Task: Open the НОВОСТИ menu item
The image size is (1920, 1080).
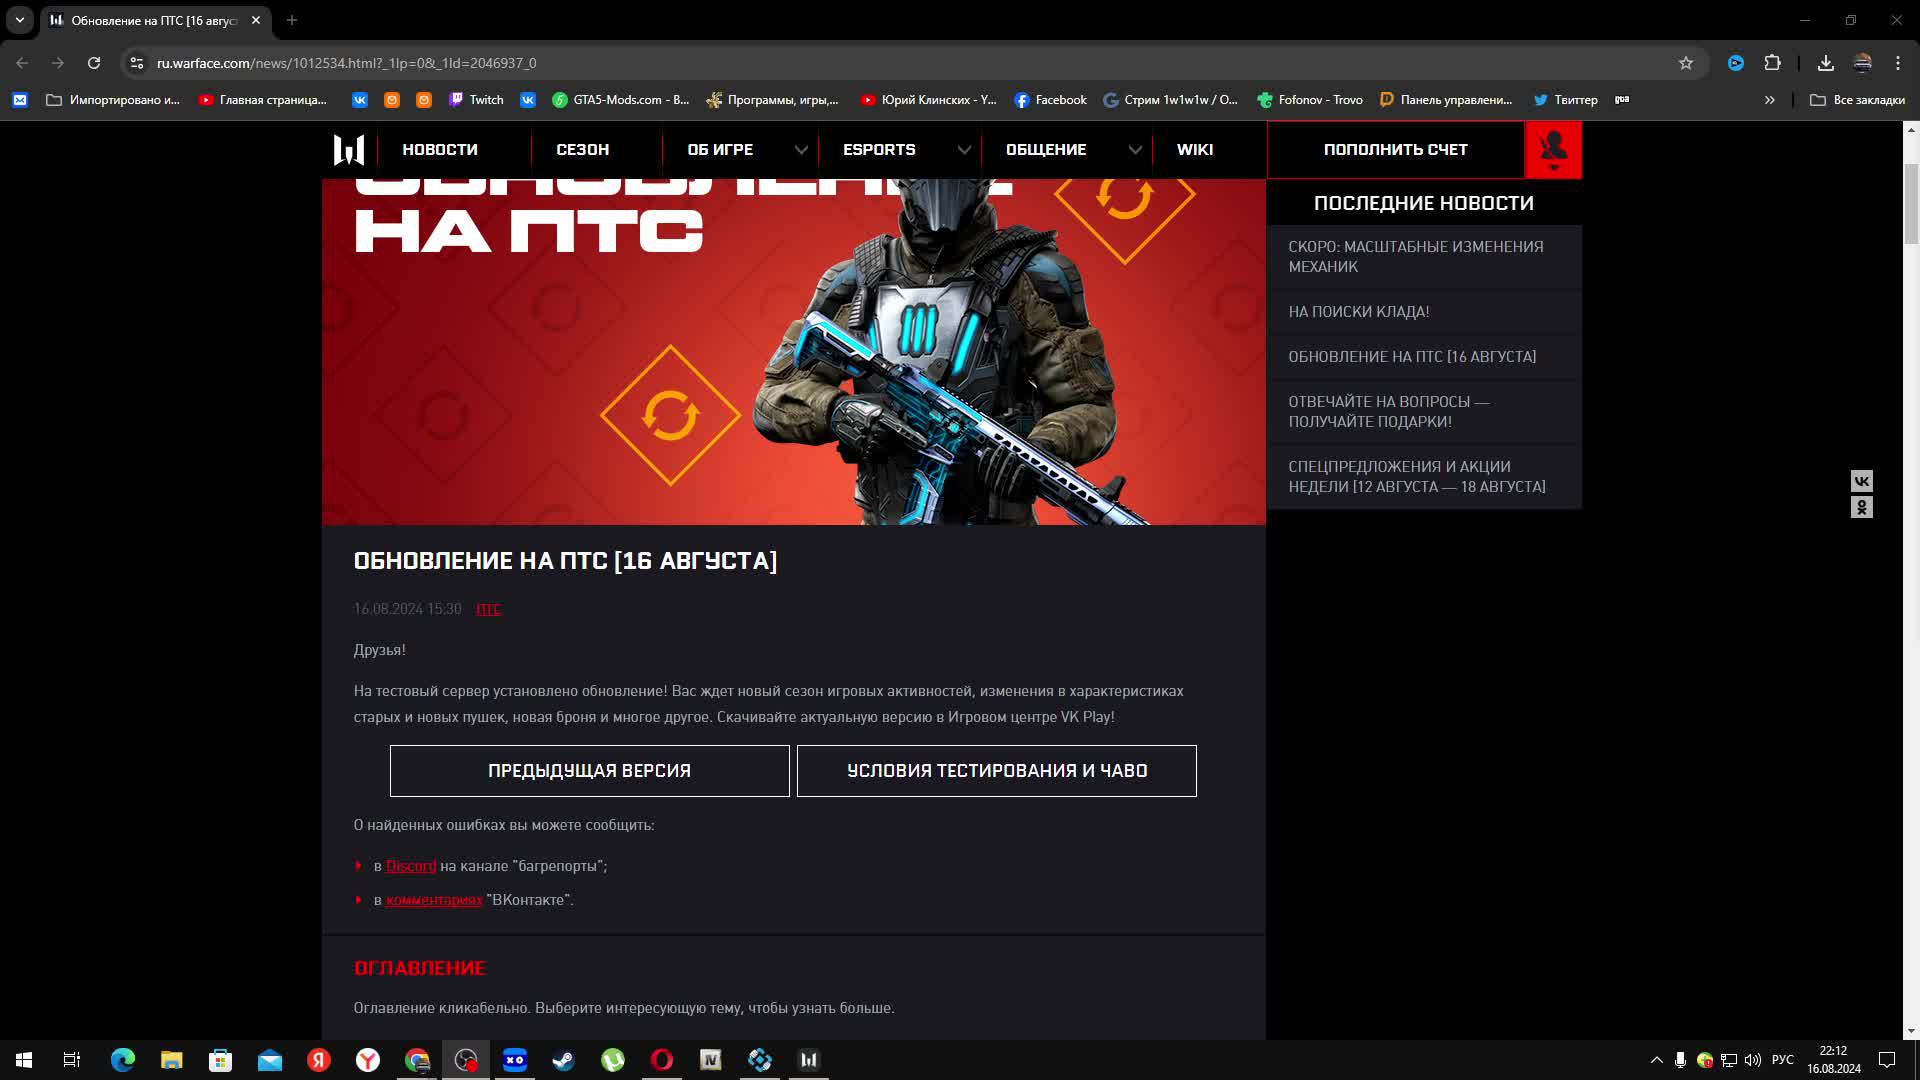Action: (x=440, y=150)
